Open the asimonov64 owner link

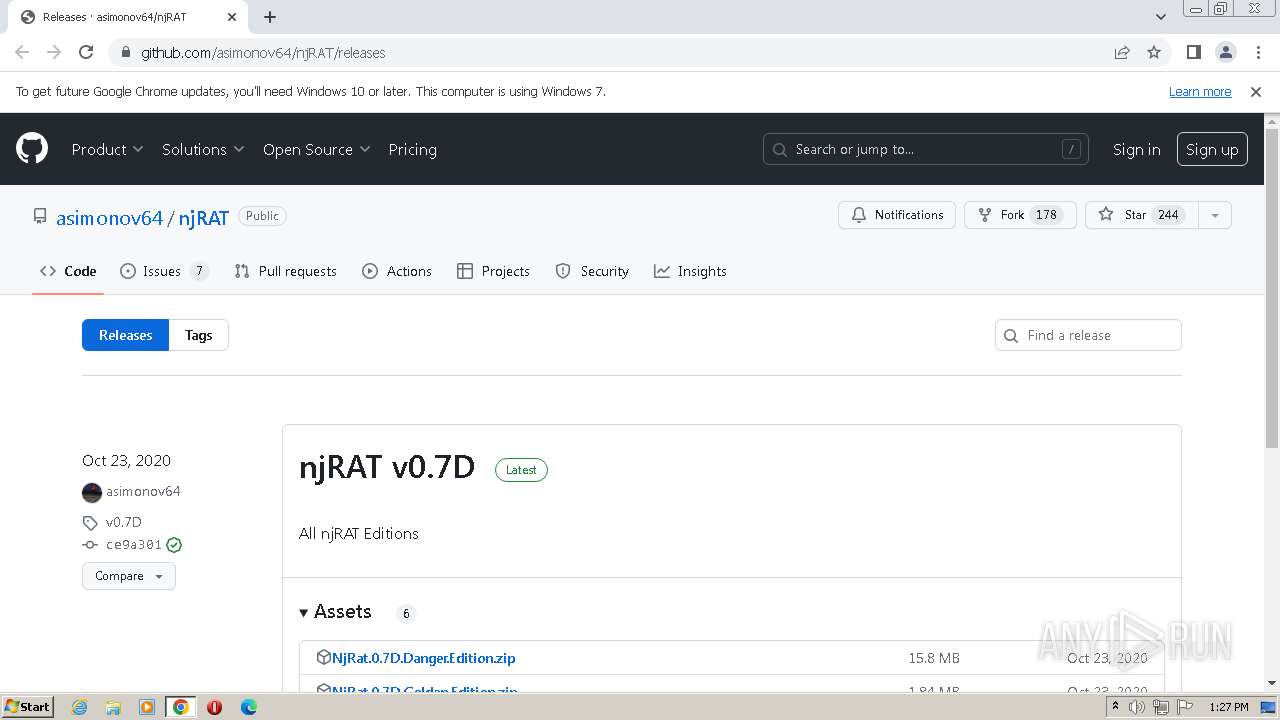pos(109,217)
